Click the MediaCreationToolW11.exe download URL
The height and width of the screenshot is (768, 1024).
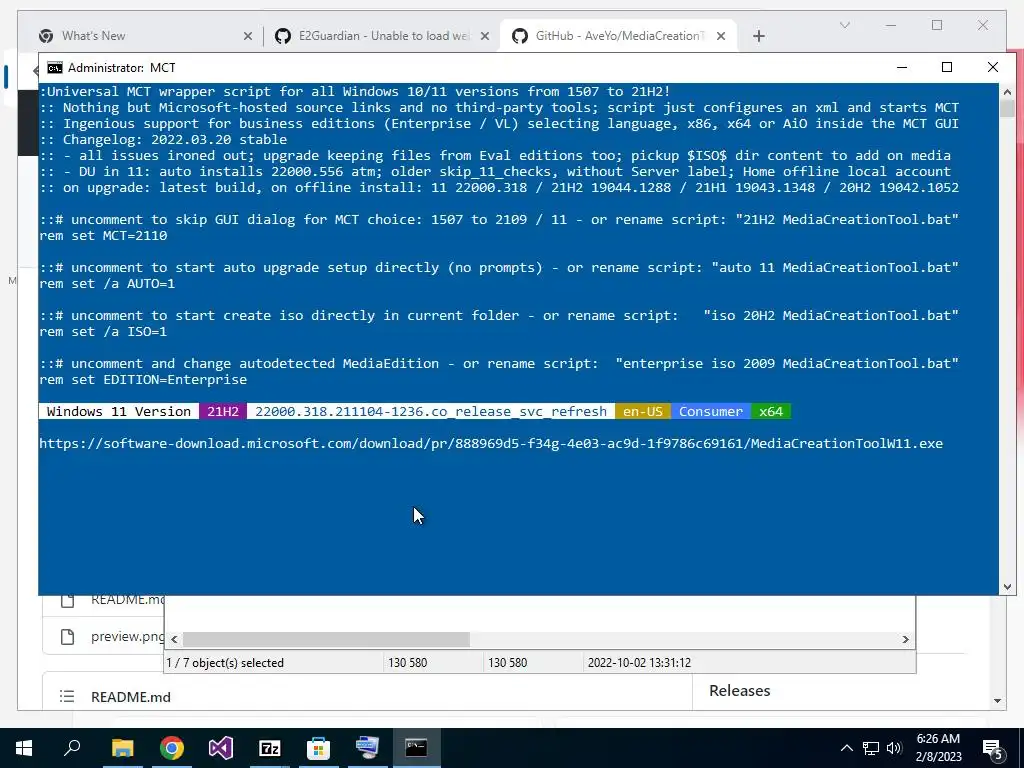pos(491,443)
